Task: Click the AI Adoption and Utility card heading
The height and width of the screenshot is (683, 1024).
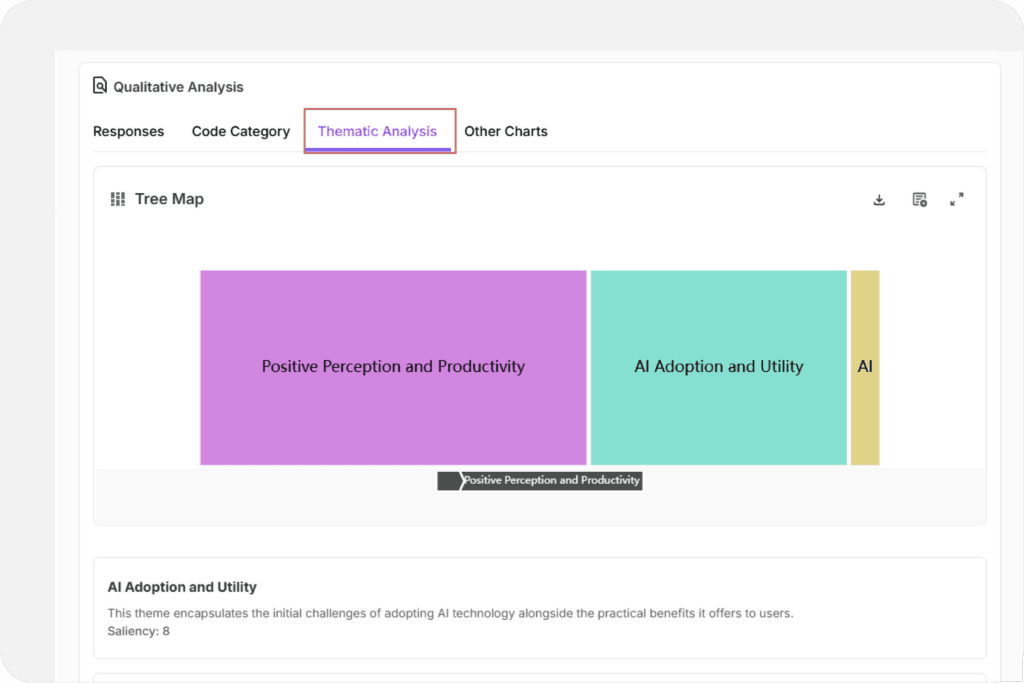Action: [182, 587]
